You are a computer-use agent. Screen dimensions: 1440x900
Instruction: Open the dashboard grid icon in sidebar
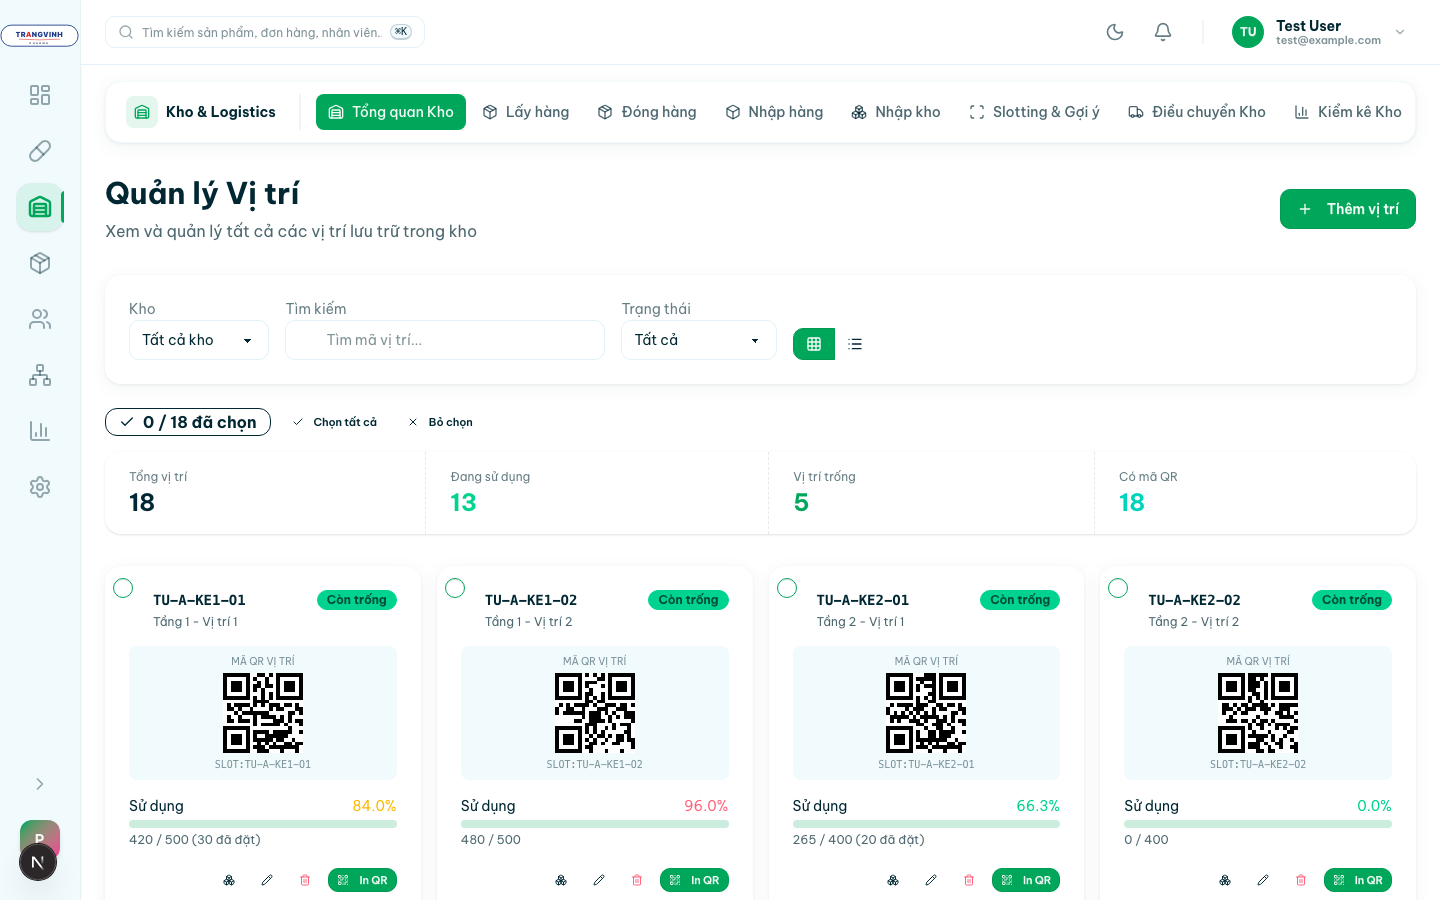click(x=40, y=95)
